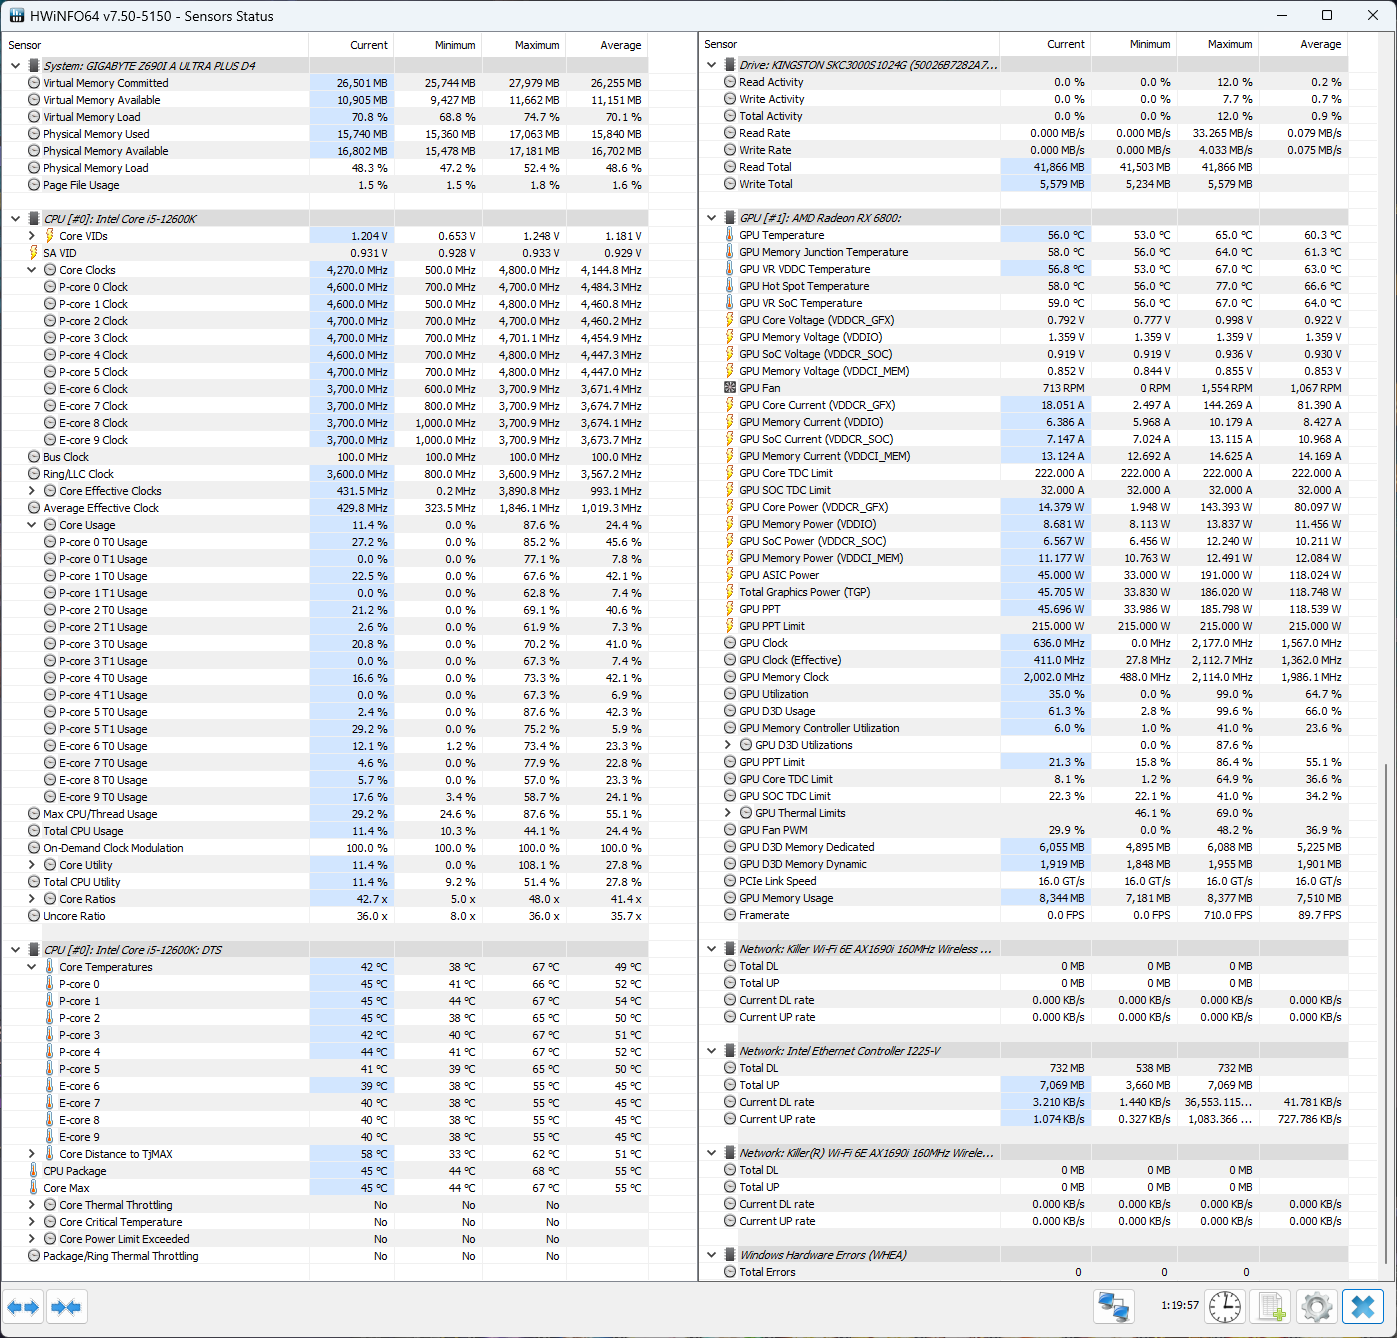Click the clock reset timer icon
Viewport: 1397px width, 1338px height.
pos(1224,1306)
